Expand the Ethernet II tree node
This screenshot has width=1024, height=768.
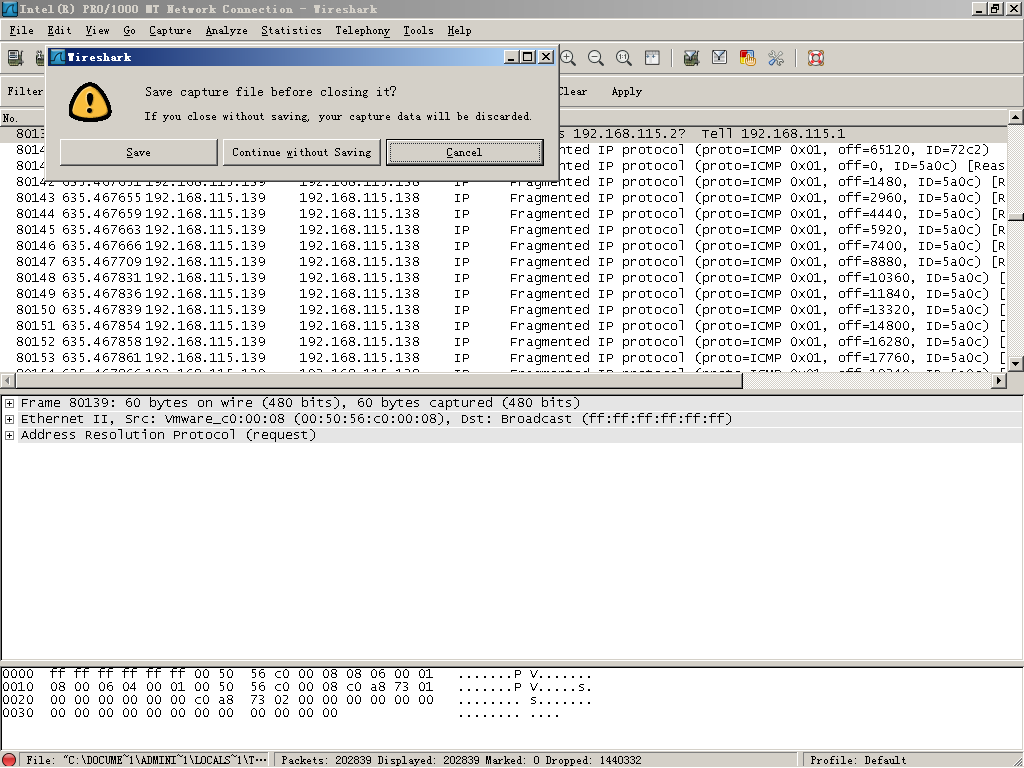[x=9, y=419]
